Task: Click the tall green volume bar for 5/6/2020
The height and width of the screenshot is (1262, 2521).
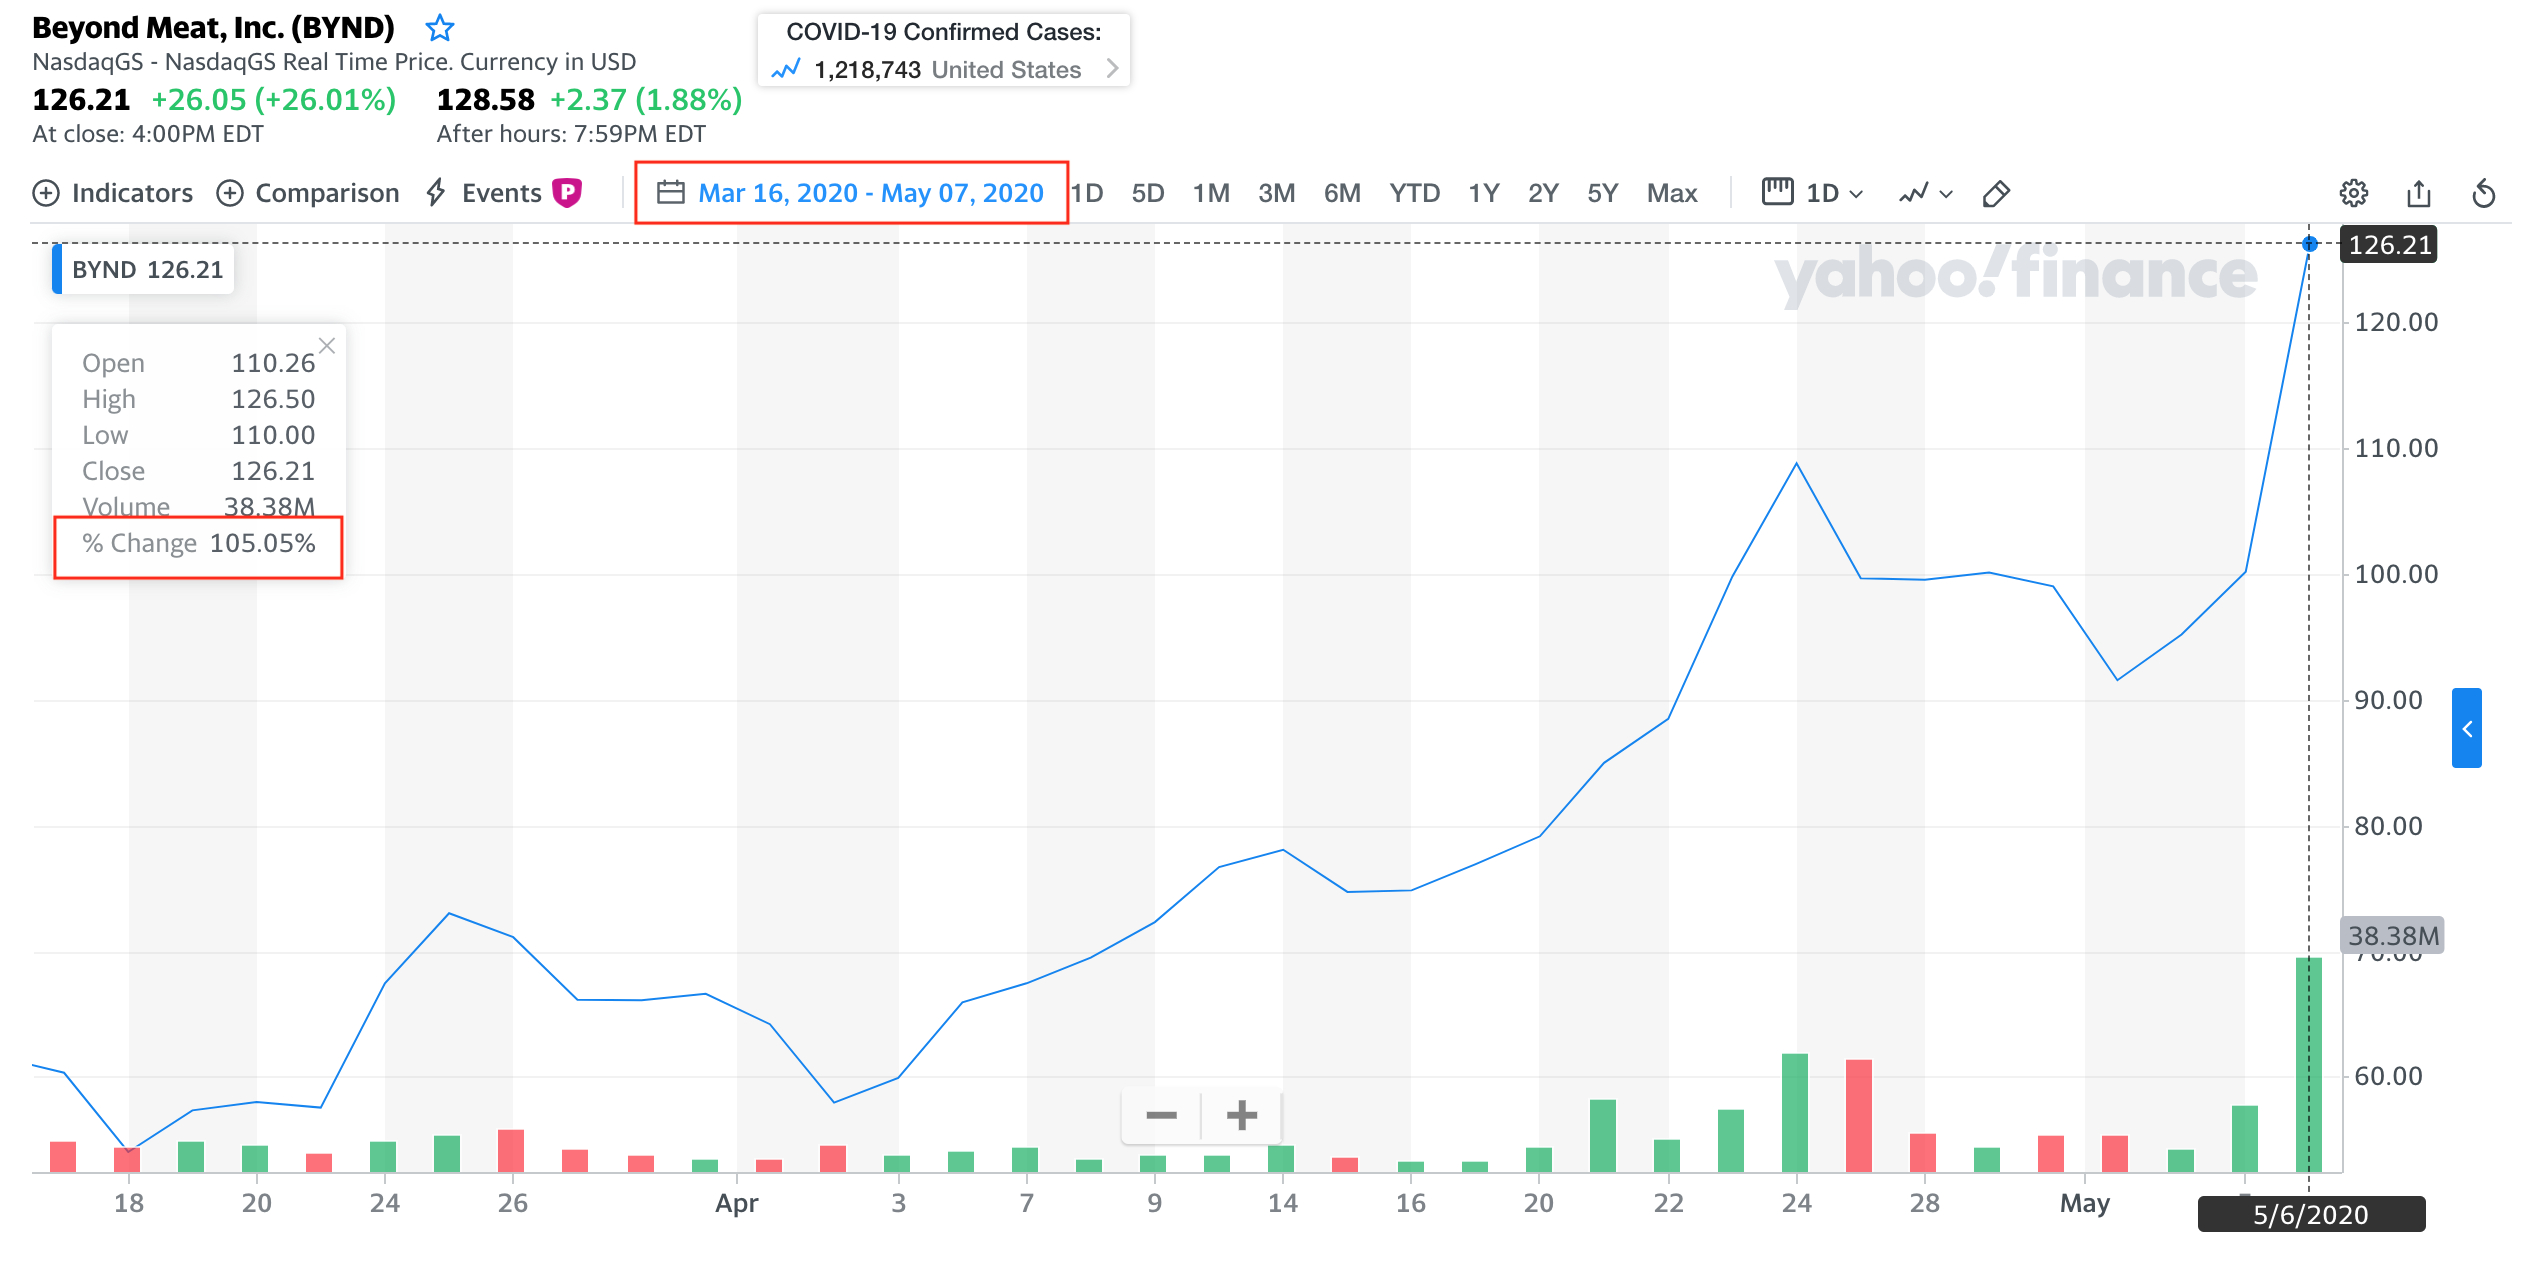Action: point(2308,1064)
